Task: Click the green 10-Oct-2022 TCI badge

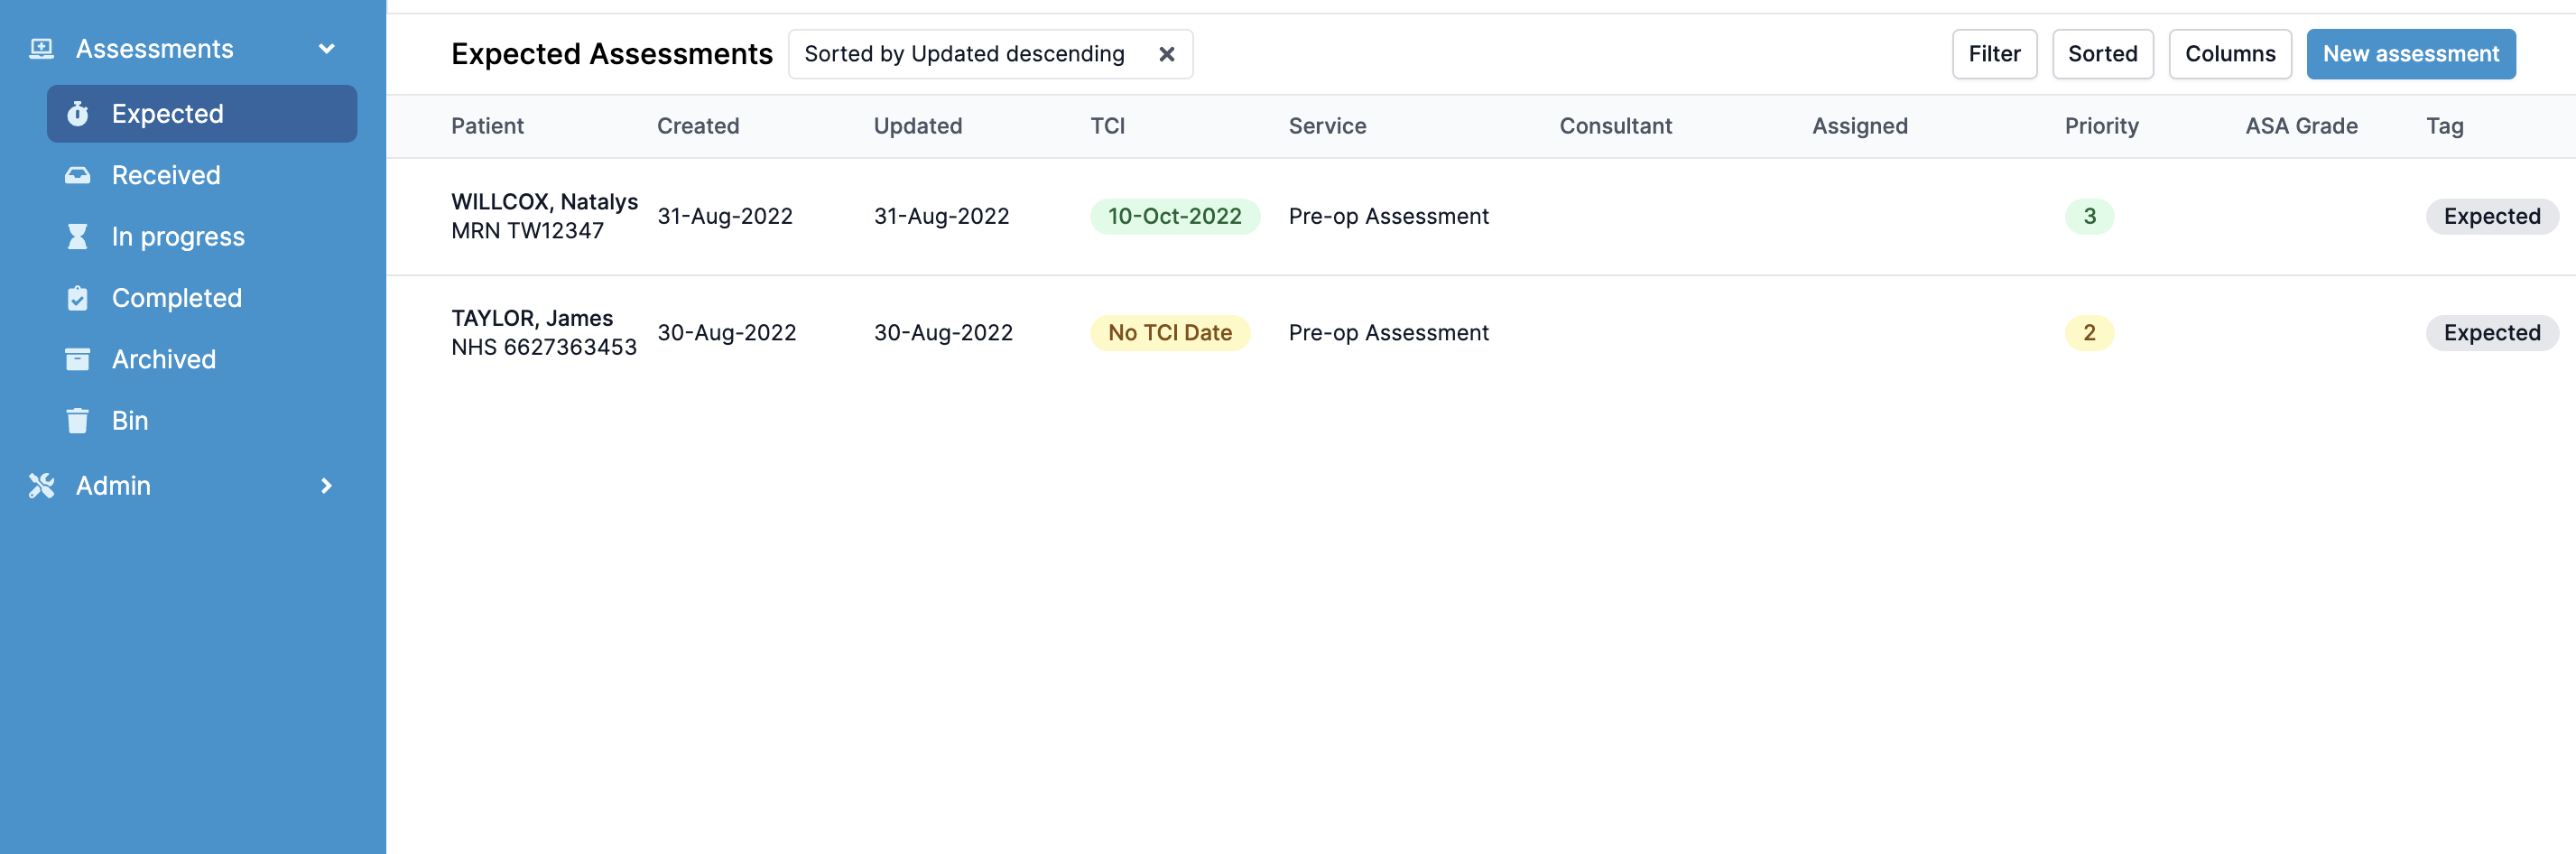Action: pos(1174,216)
